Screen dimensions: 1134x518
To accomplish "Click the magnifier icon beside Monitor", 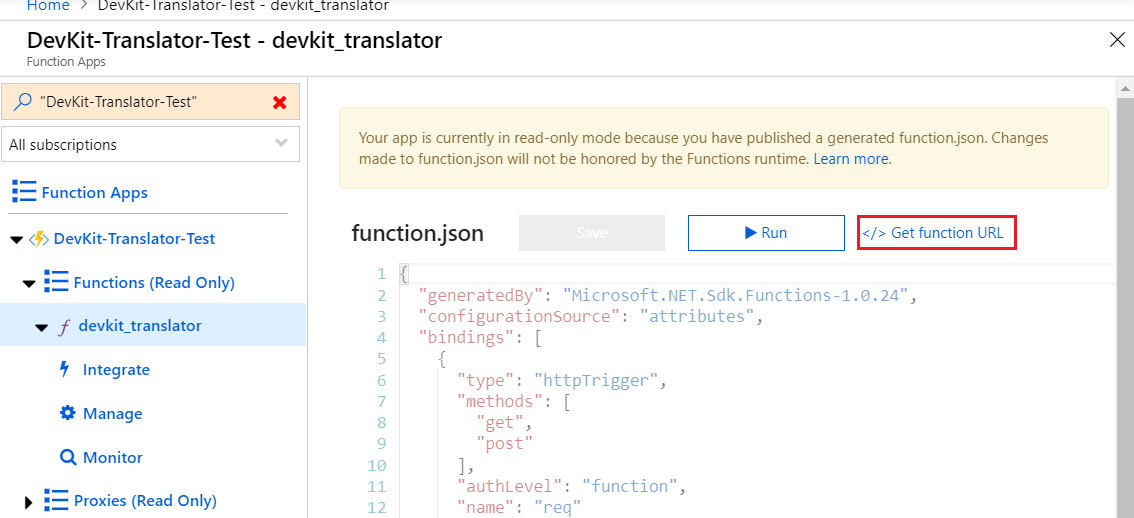I will (67, 457).
